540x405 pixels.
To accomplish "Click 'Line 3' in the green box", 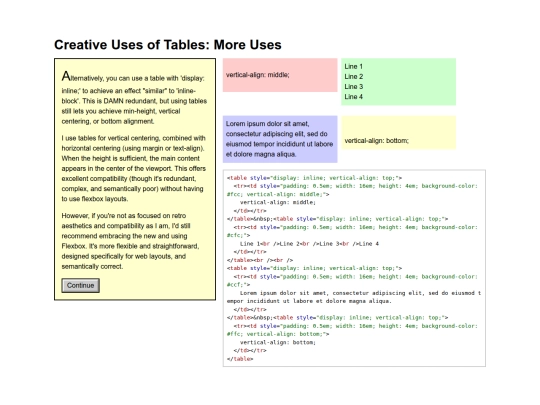I will coord(354,86).
